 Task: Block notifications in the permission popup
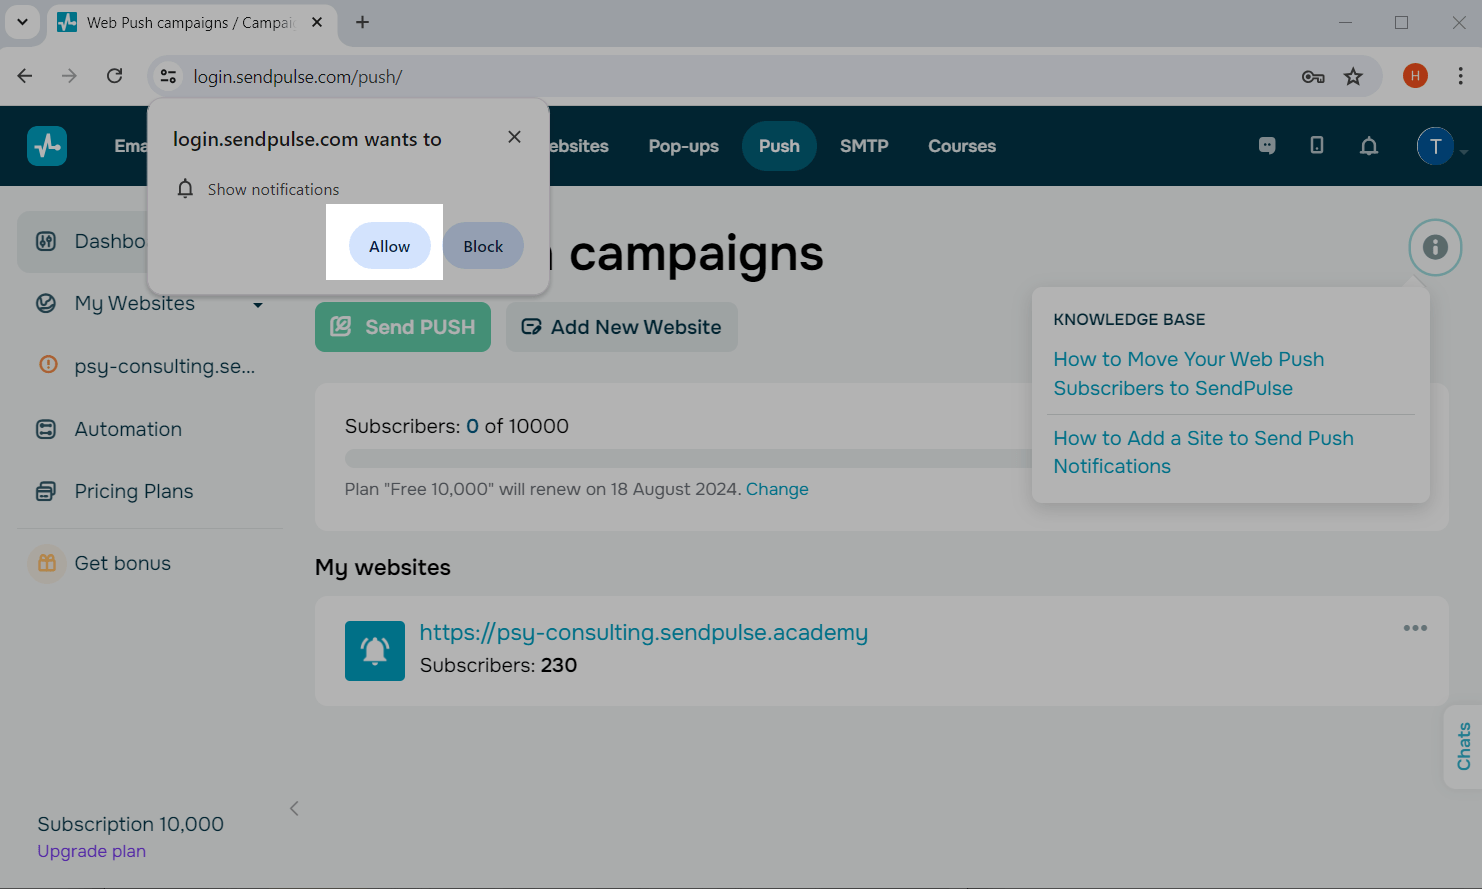point(483,246)
